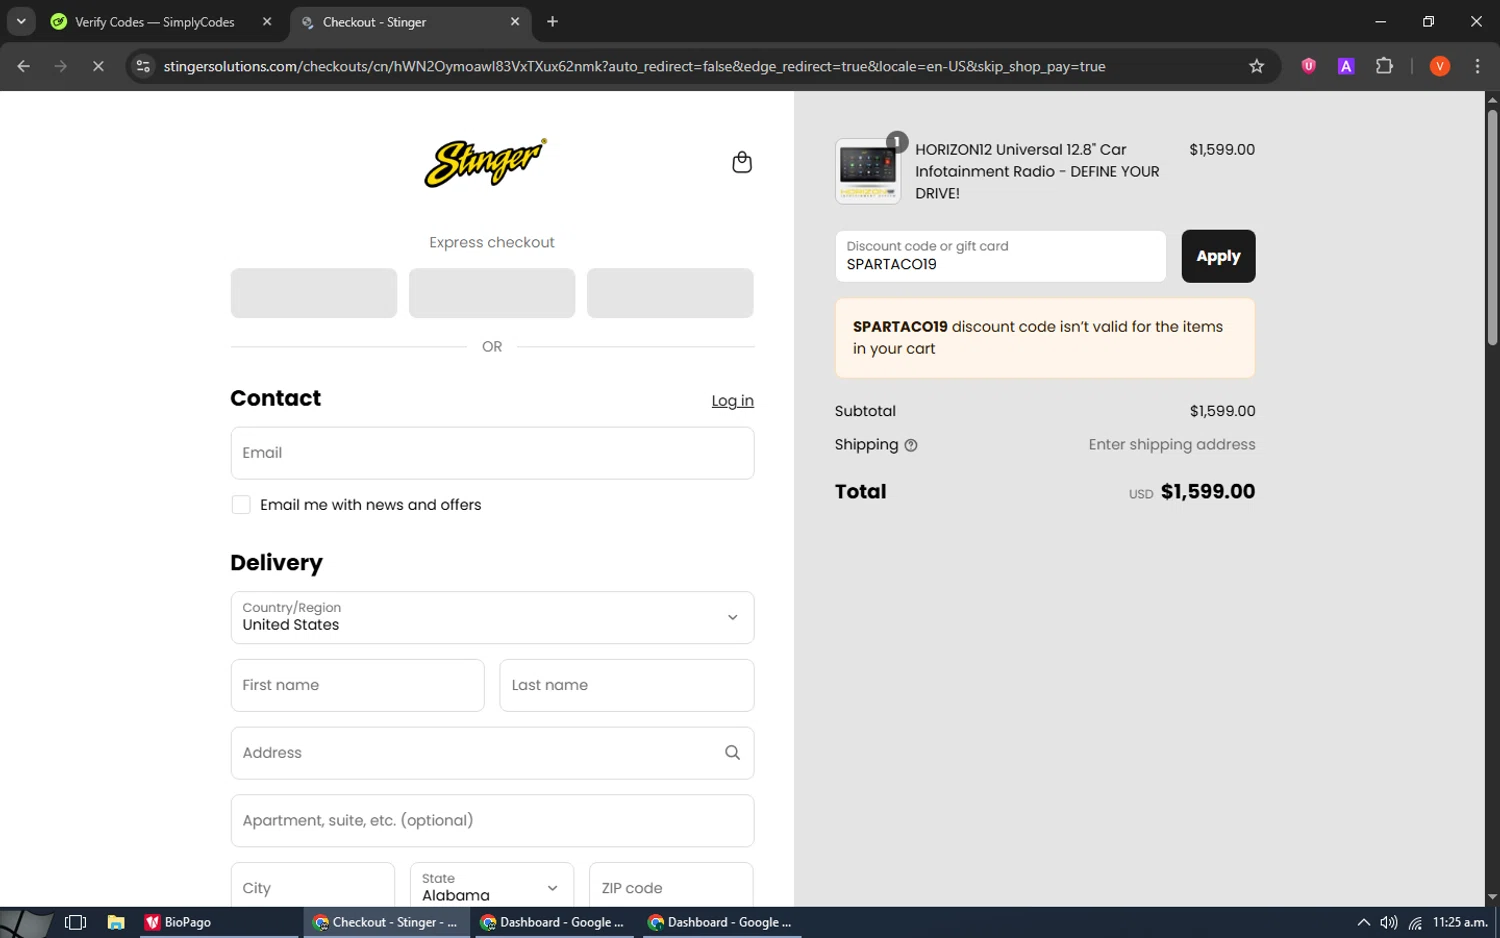
Task: Click the browser address bar URL
Action: pyautogui.click(x=634, y=66)
